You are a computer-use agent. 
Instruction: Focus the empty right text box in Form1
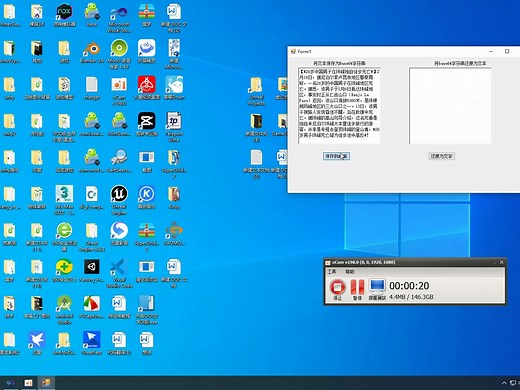(450, 106)
